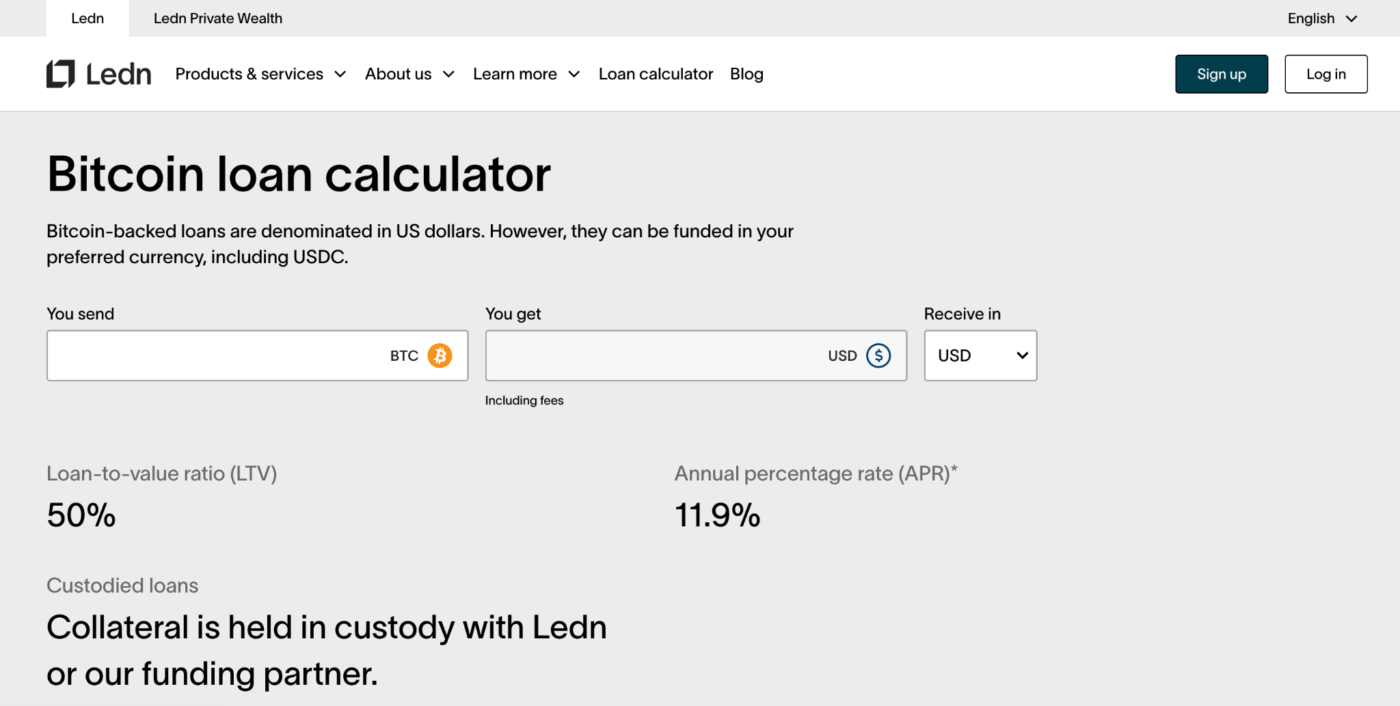This screenshot has height=706, width=1400.
Task: Click the Learn more chevron arrow
Action: 574,74
